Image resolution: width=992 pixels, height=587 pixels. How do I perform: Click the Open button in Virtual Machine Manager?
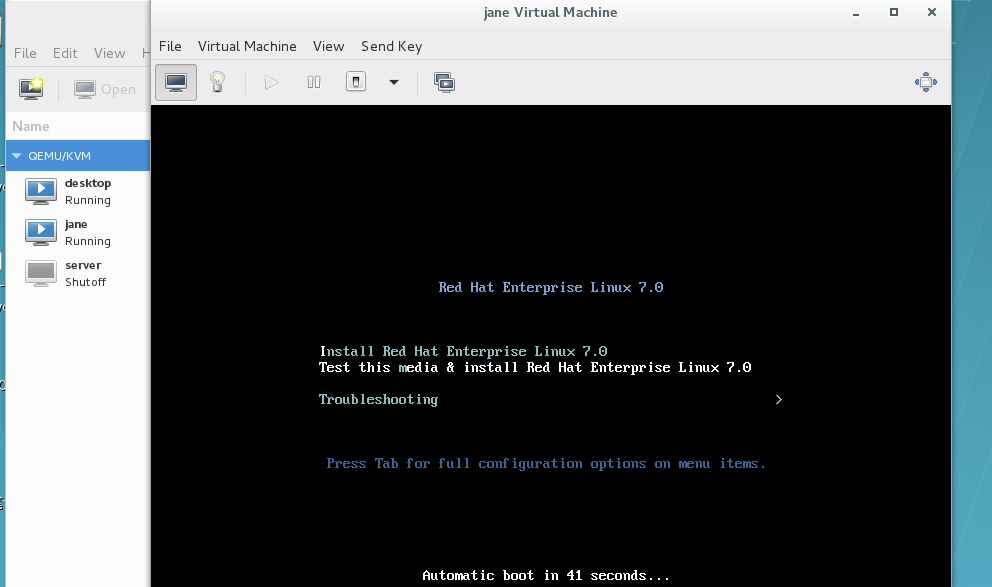pyautogui.click(x=104, y=89)
